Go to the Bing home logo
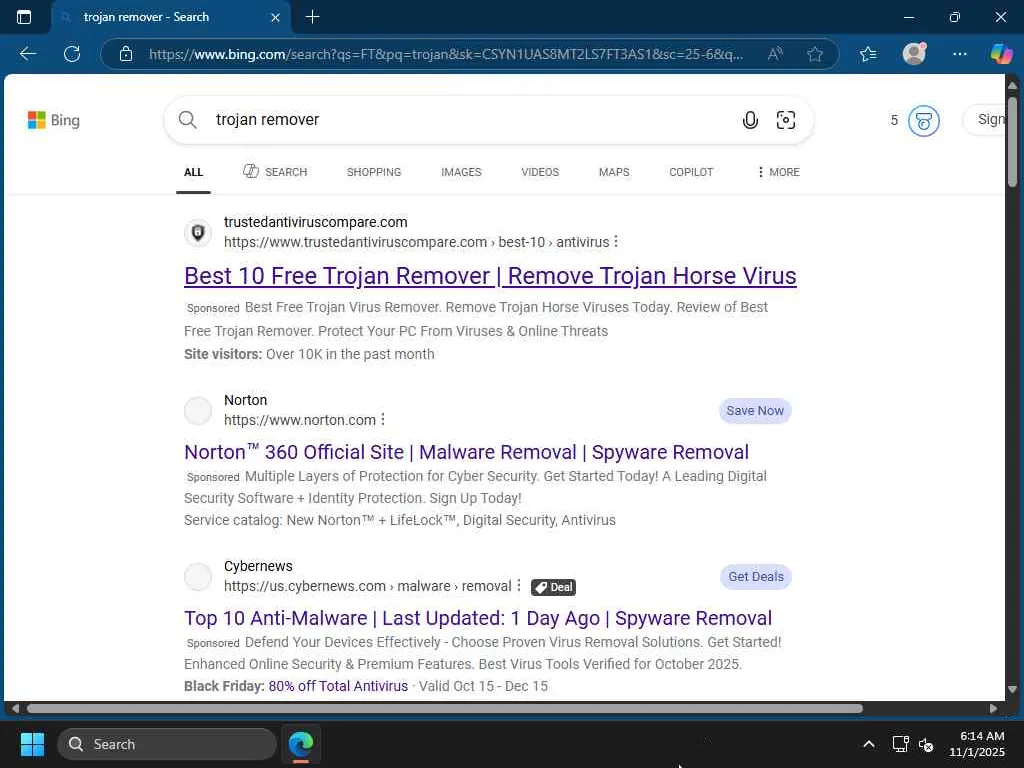1024x768 pixels. coord(54,120)
